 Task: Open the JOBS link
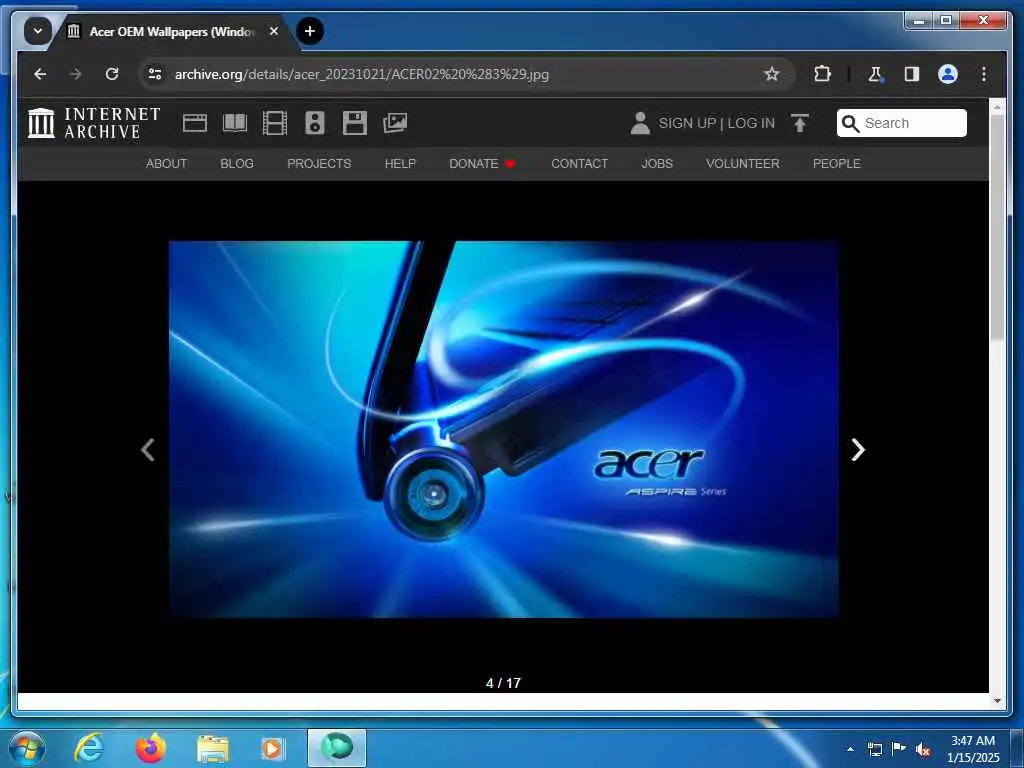coord(657,164)
